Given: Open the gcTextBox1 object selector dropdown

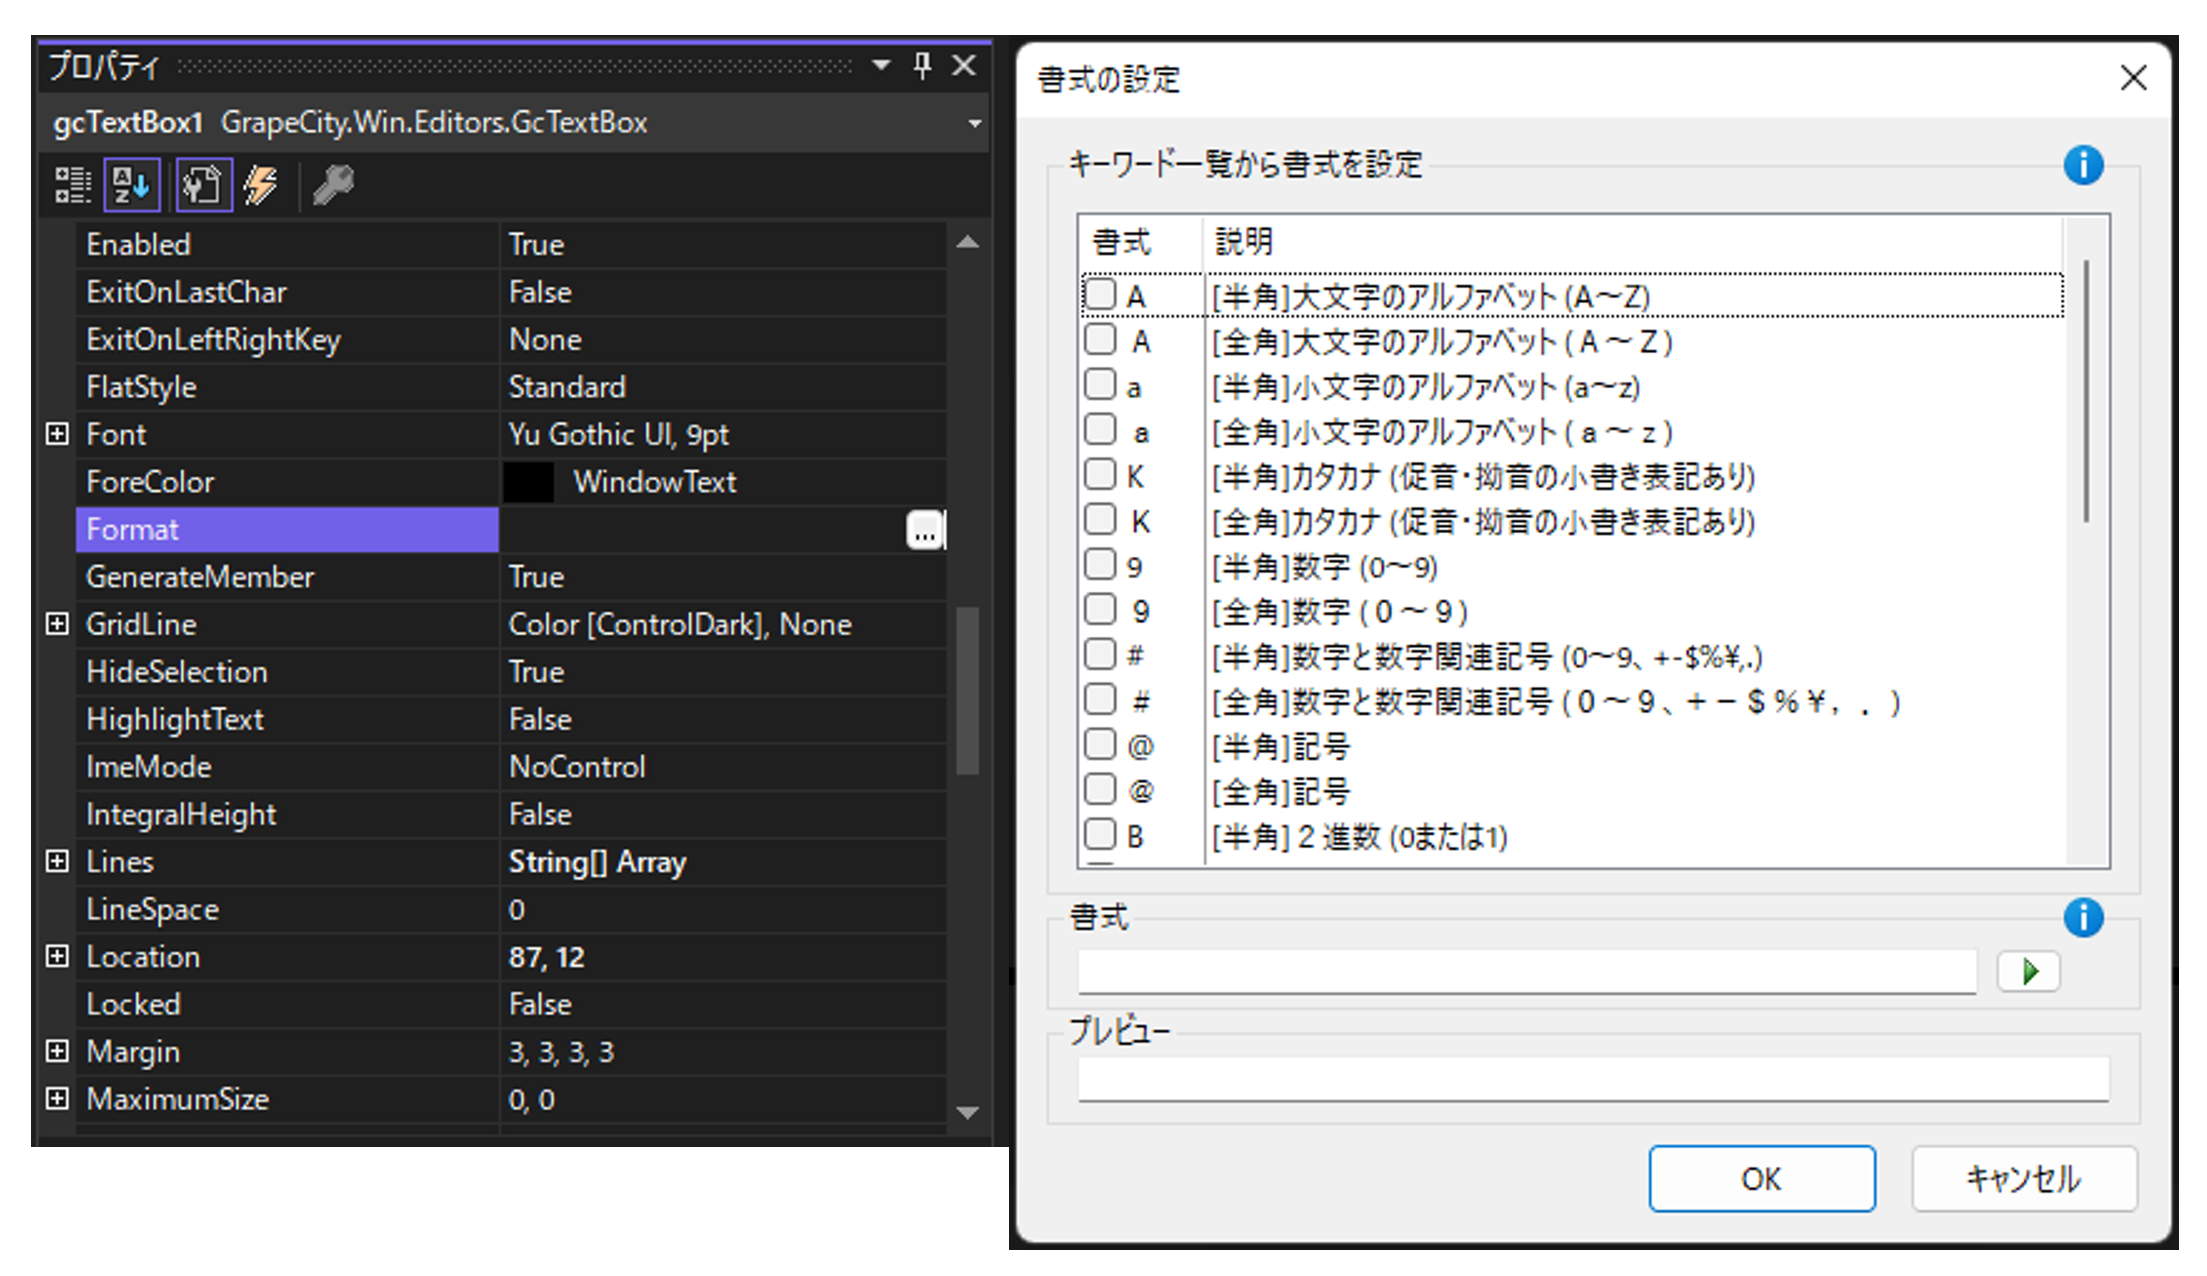Looking at the screenshot, I should [x=974, y=123].
